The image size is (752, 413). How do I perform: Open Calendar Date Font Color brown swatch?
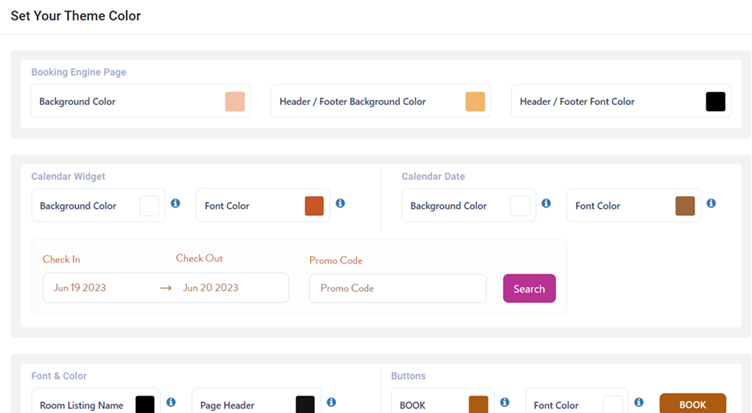point(685,206)
